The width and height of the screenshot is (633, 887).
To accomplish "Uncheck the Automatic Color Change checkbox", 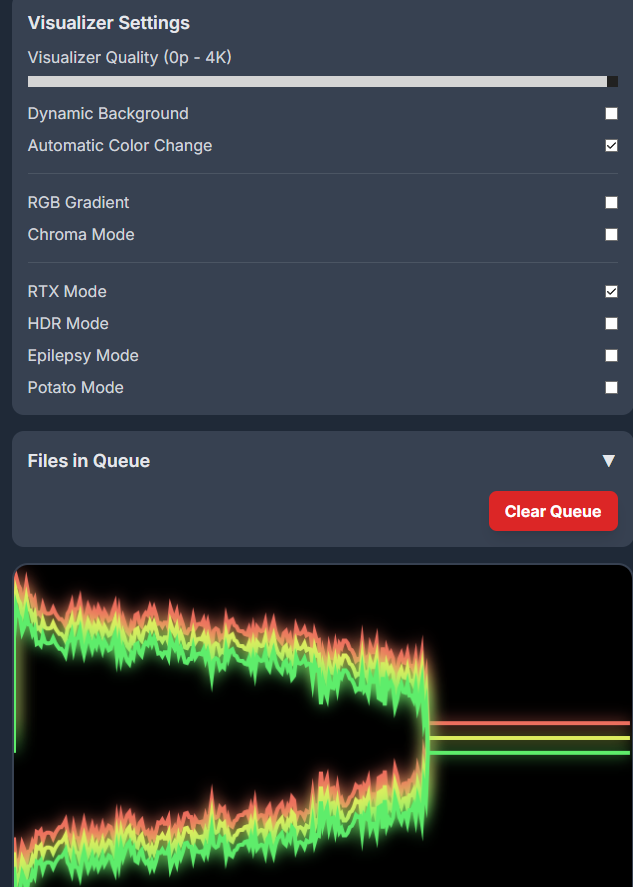I will coord(611,146).
